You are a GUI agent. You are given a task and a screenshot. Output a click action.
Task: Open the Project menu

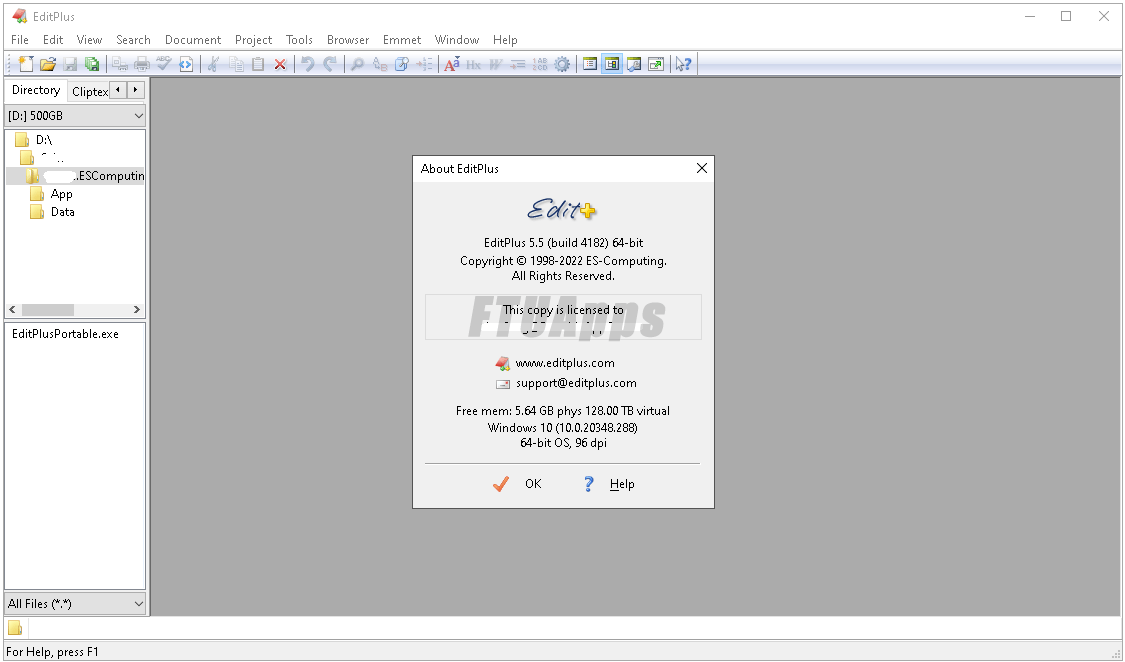click(x=253, y=39)
